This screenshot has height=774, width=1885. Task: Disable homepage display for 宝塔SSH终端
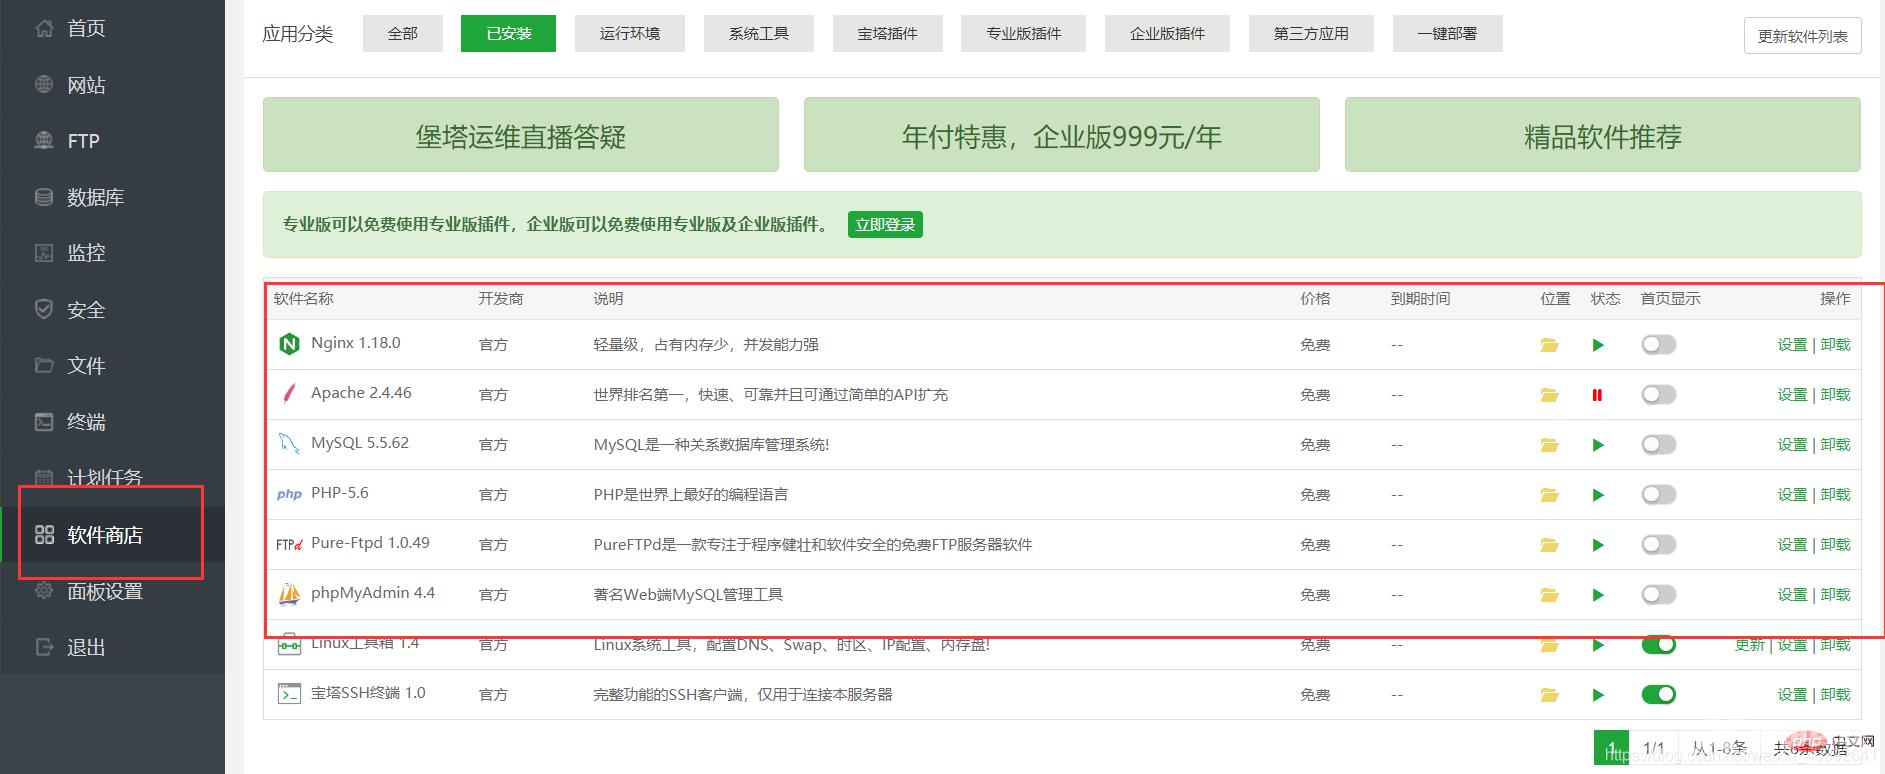point(1658,695)
